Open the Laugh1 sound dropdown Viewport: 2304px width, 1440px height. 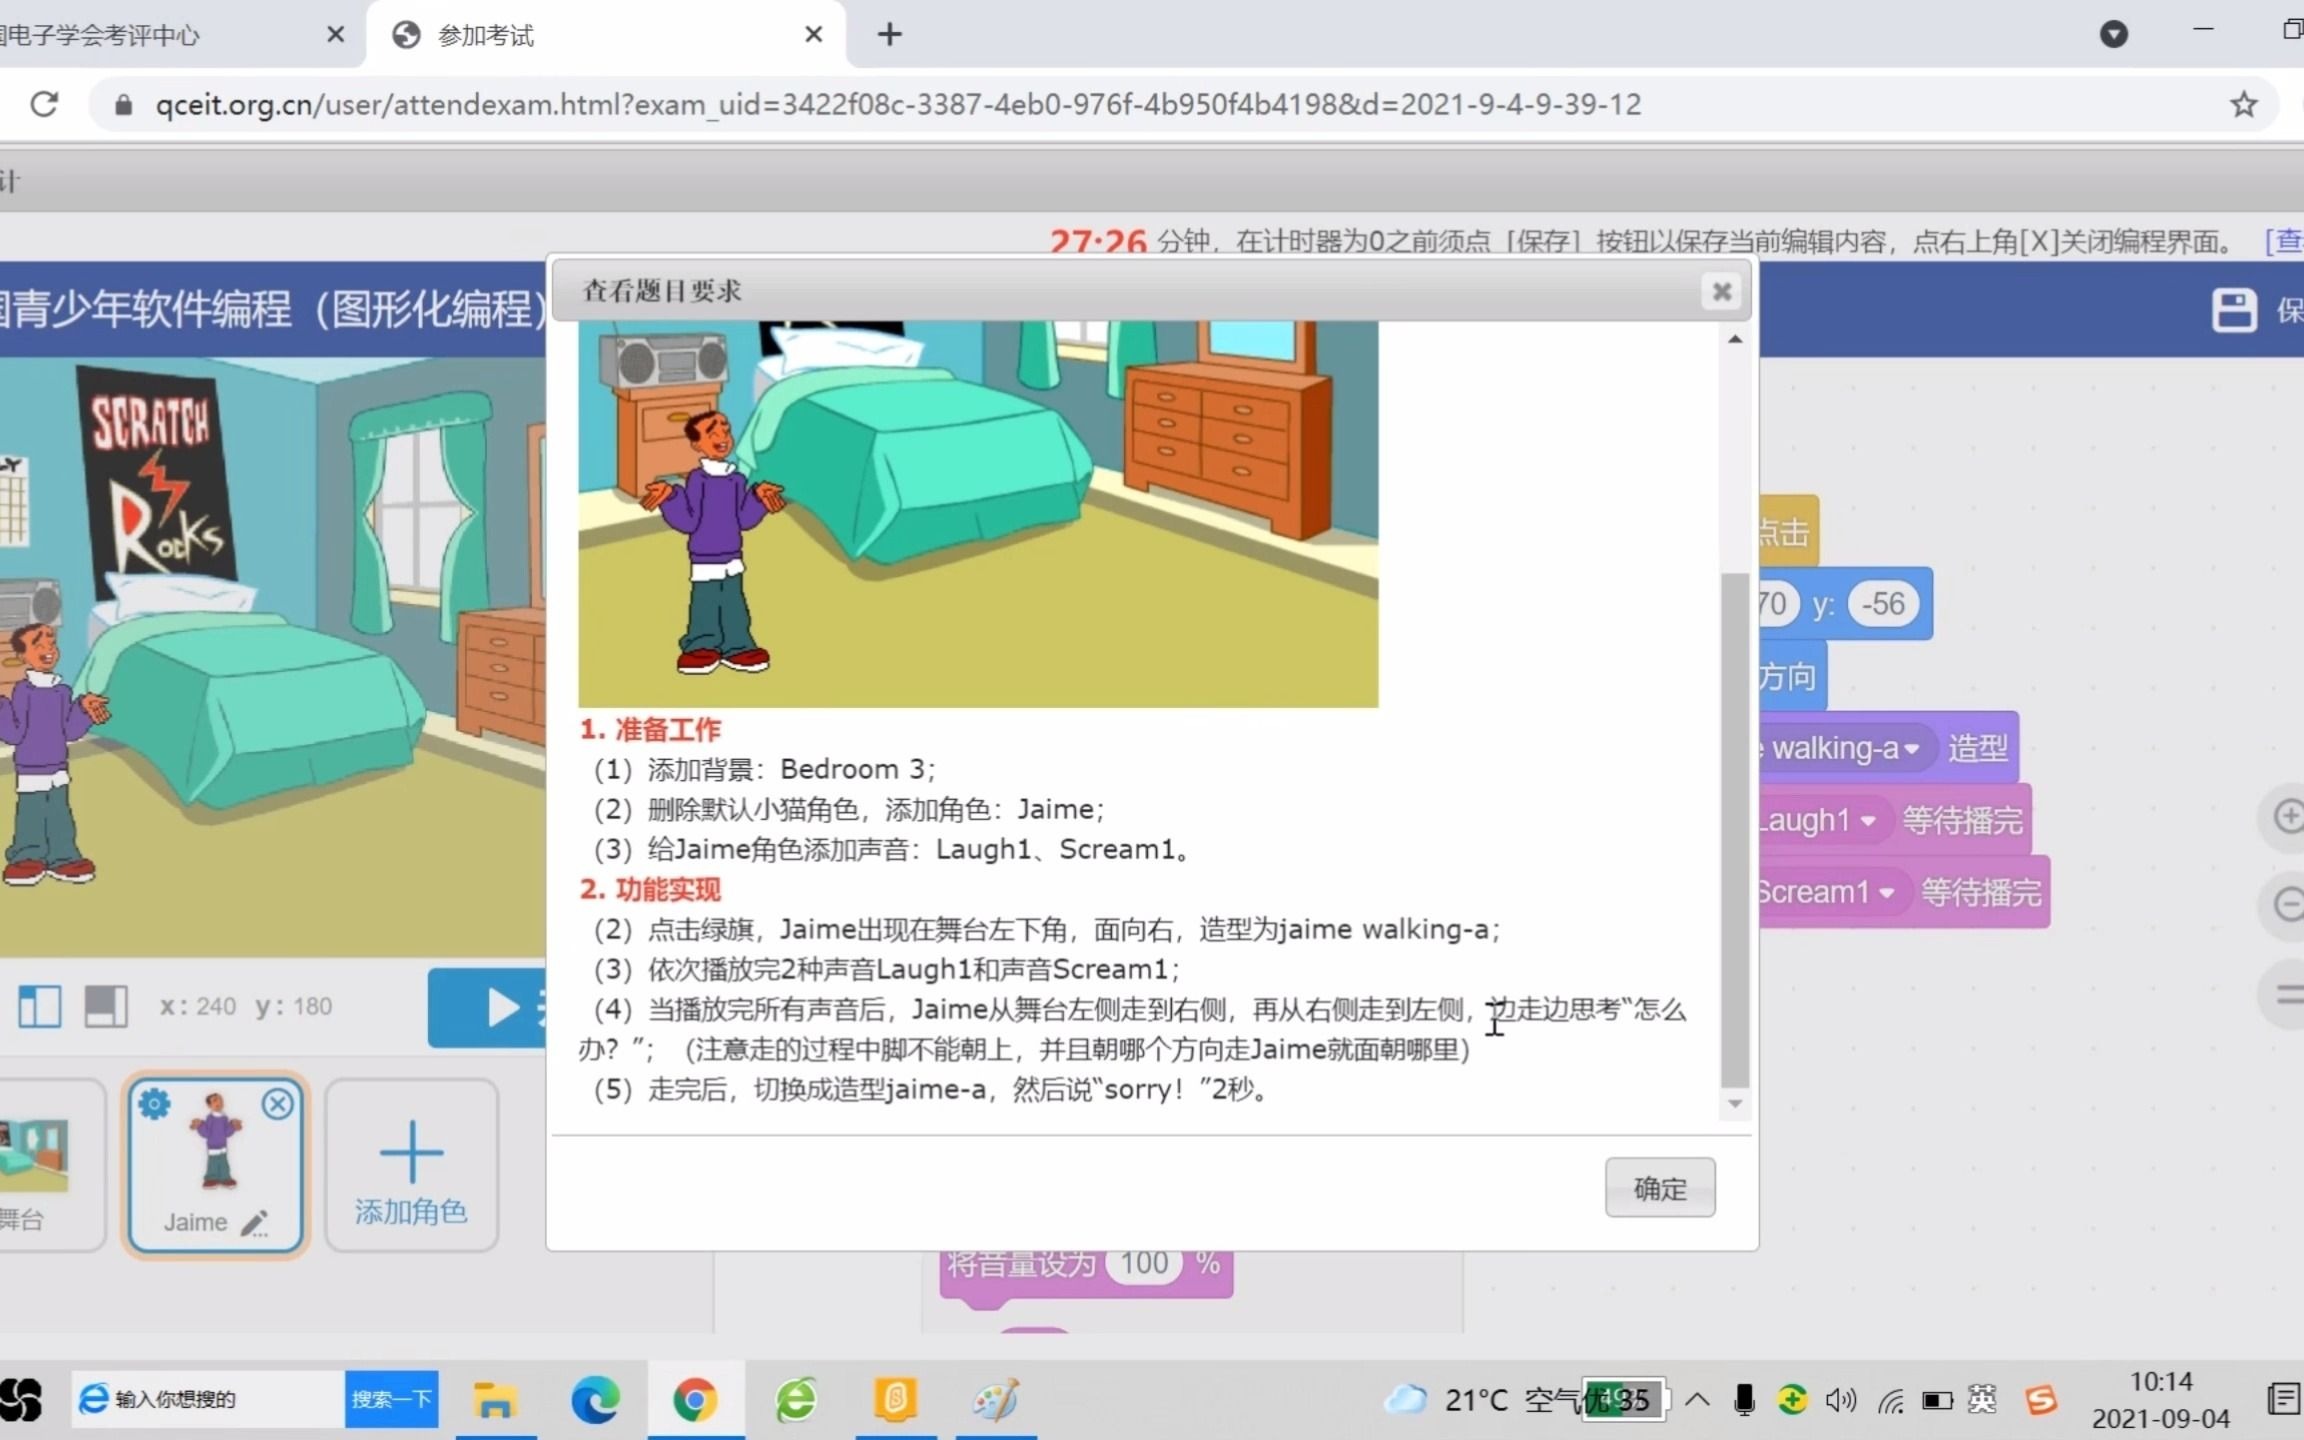pos(1868,821)
